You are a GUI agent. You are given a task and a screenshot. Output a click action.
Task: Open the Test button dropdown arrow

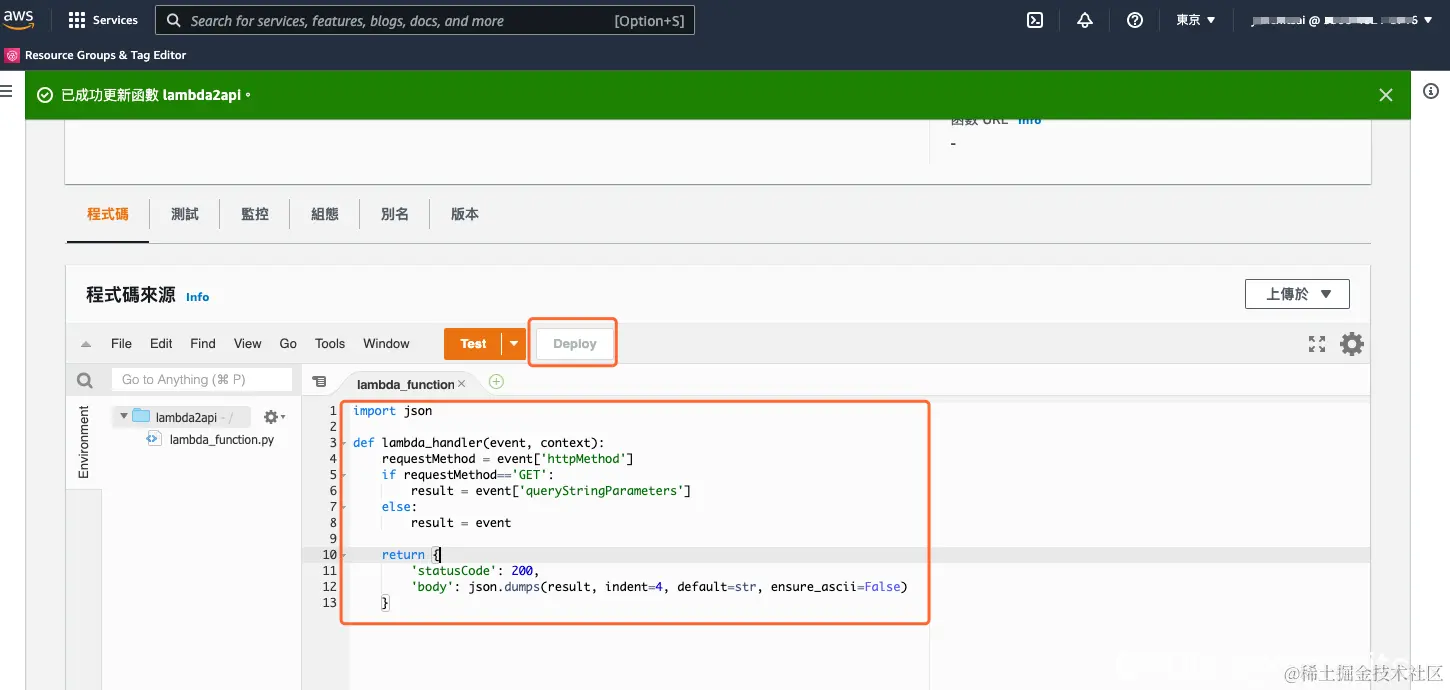514,343
